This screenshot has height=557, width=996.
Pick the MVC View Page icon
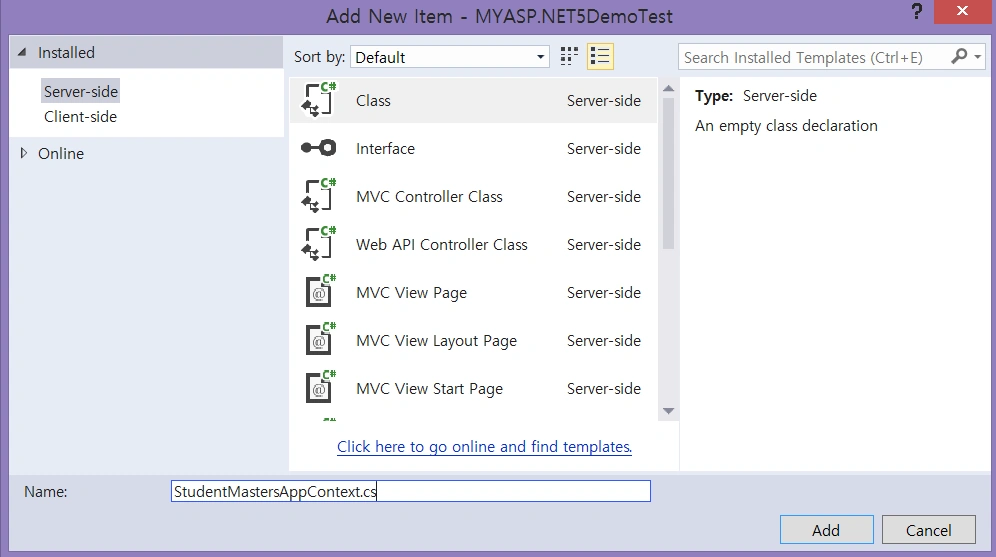pyautogui.click(x=320, y=292)
